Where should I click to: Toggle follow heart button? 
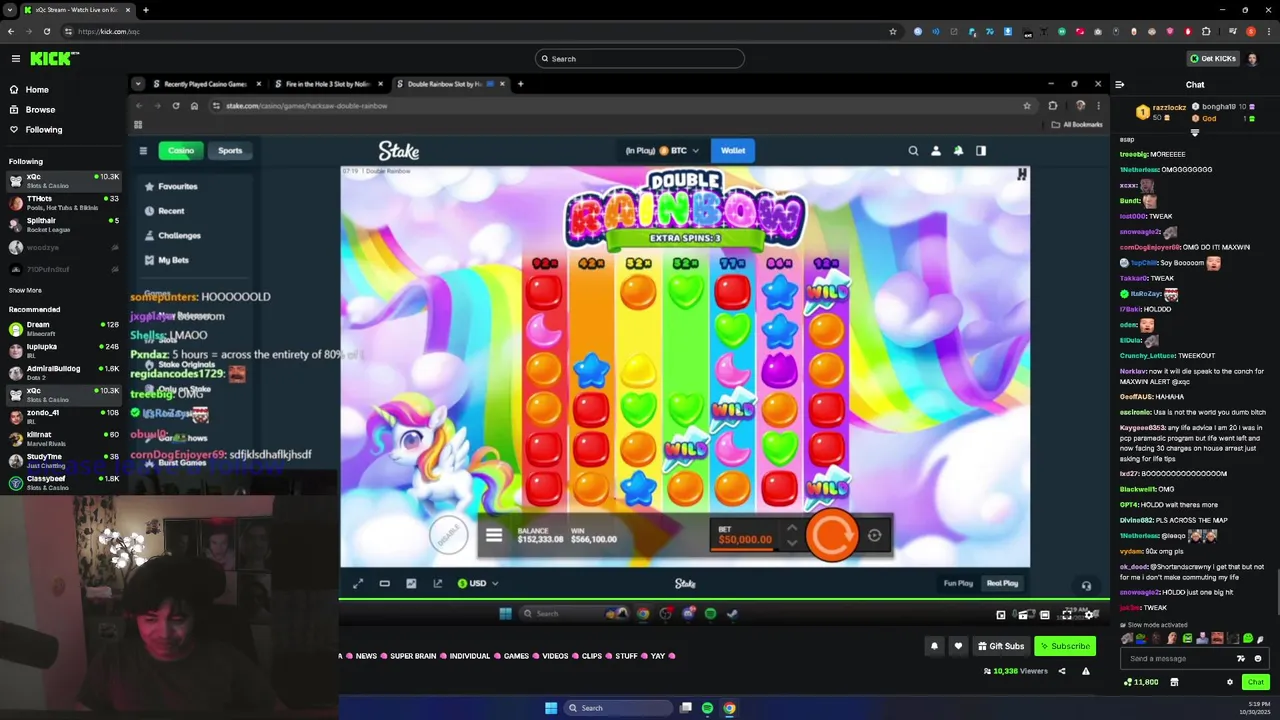tap(958, 646)
